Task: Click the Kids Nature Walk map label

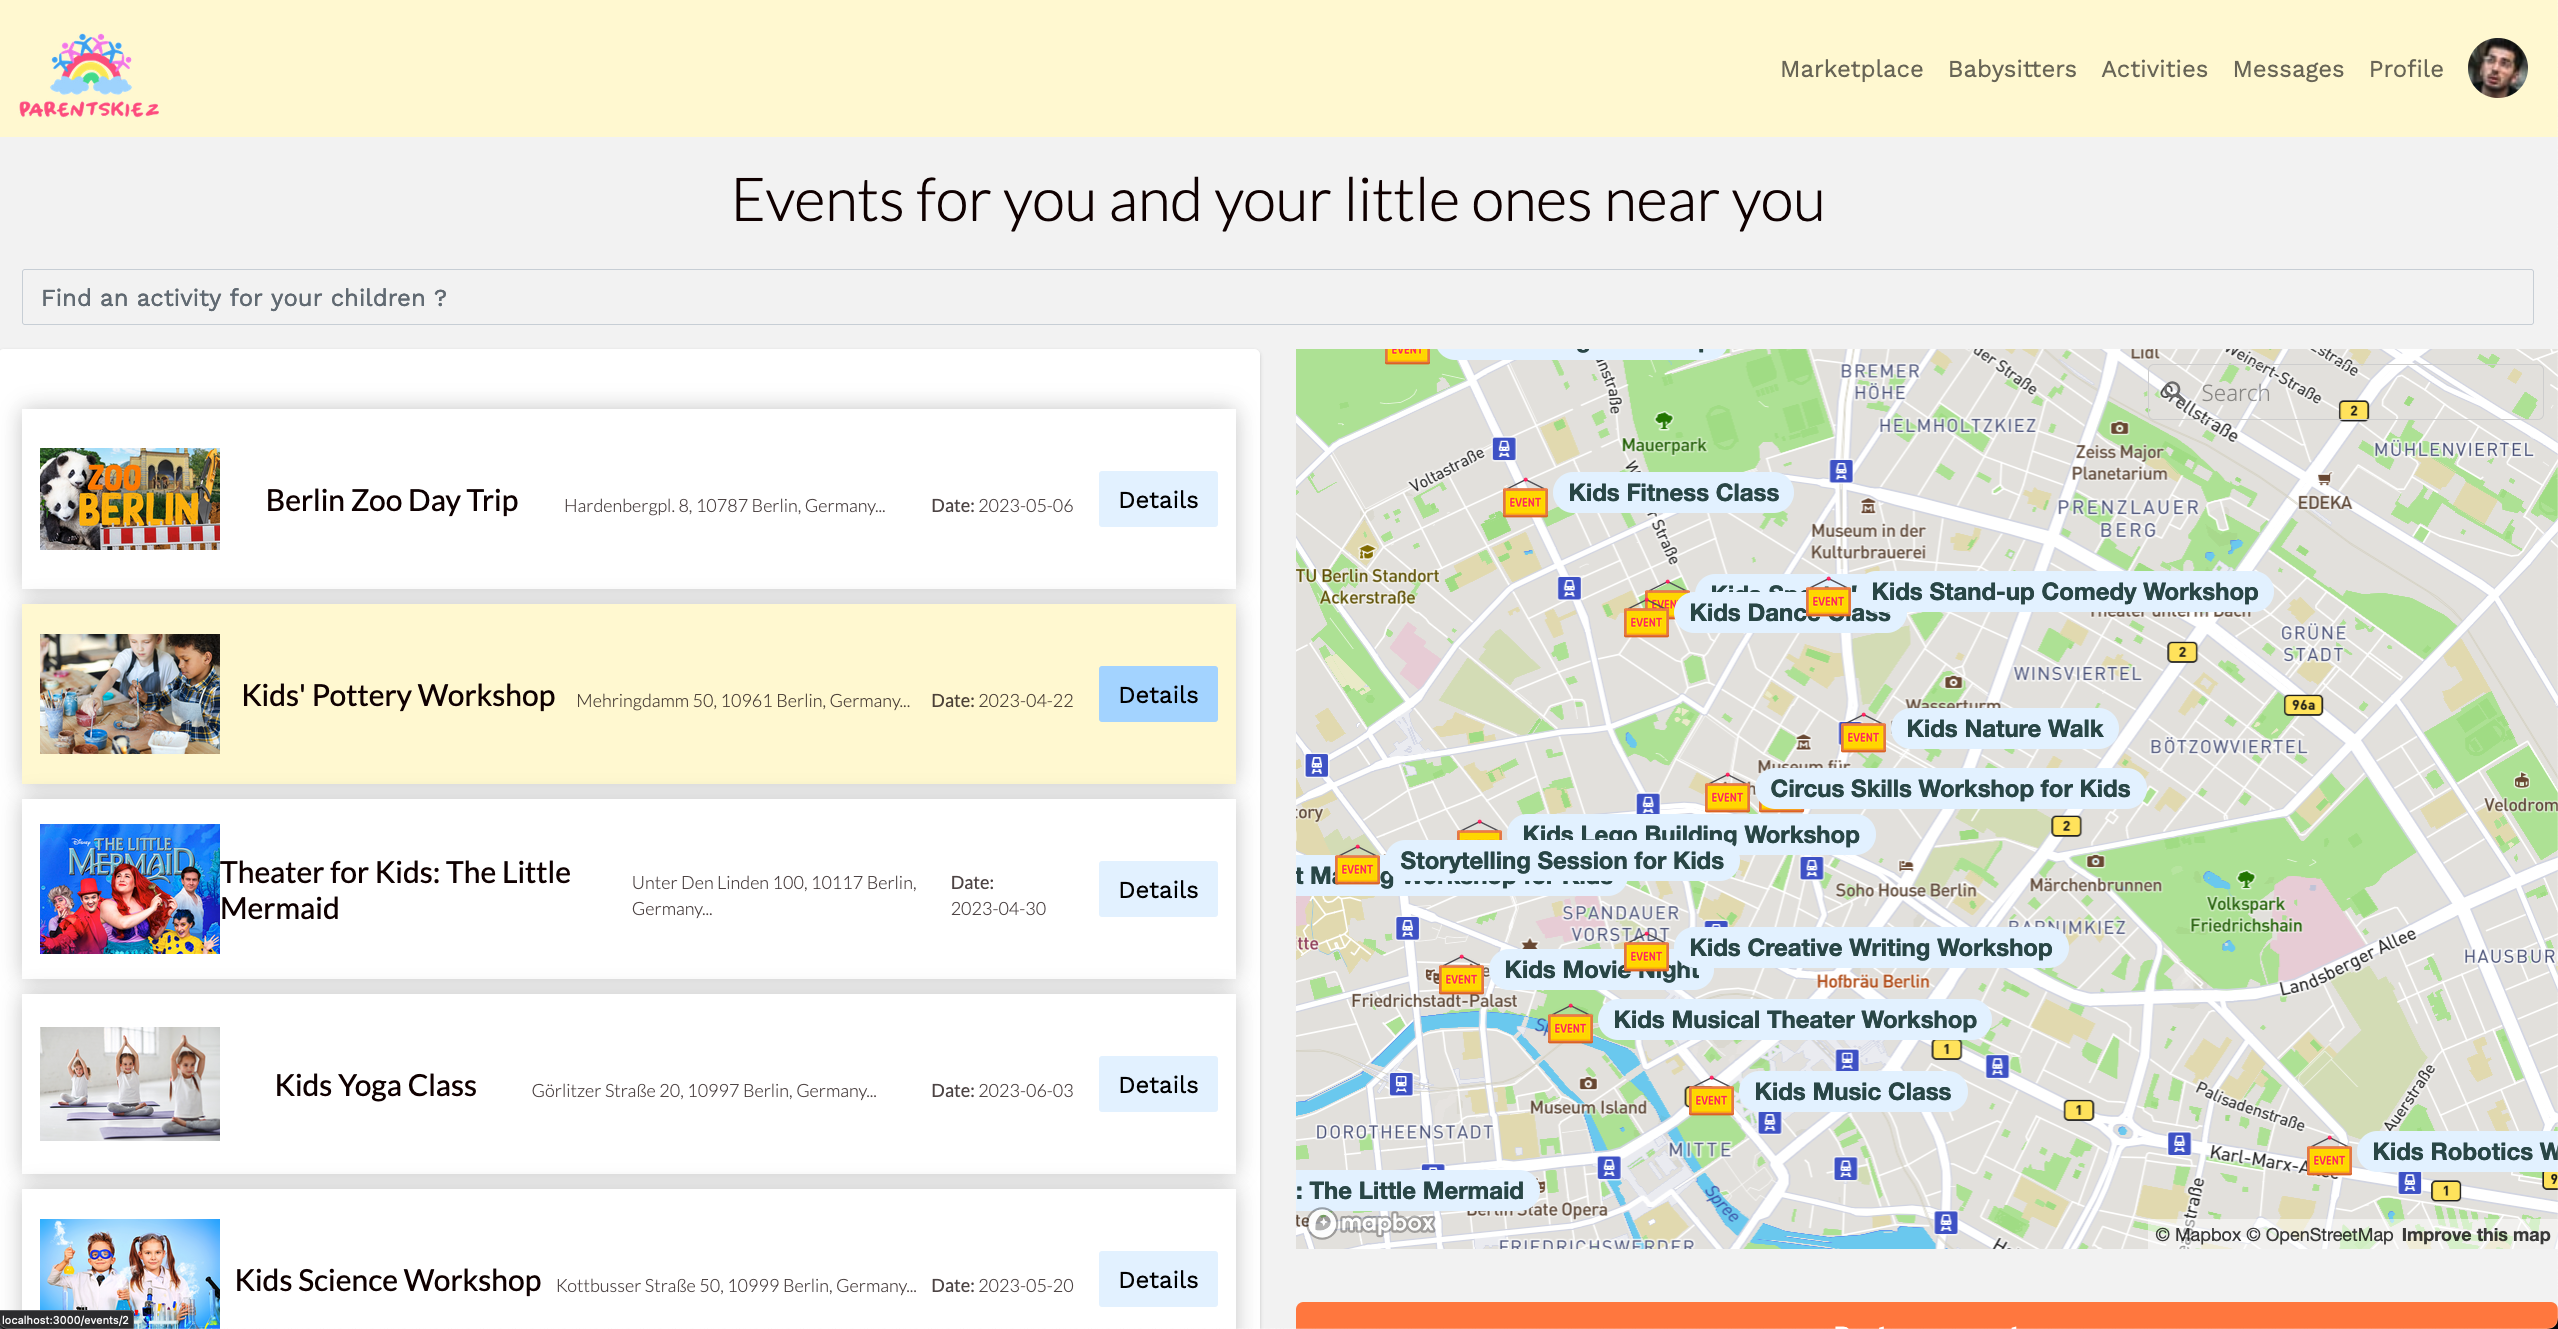Action: coord(2004,728)
